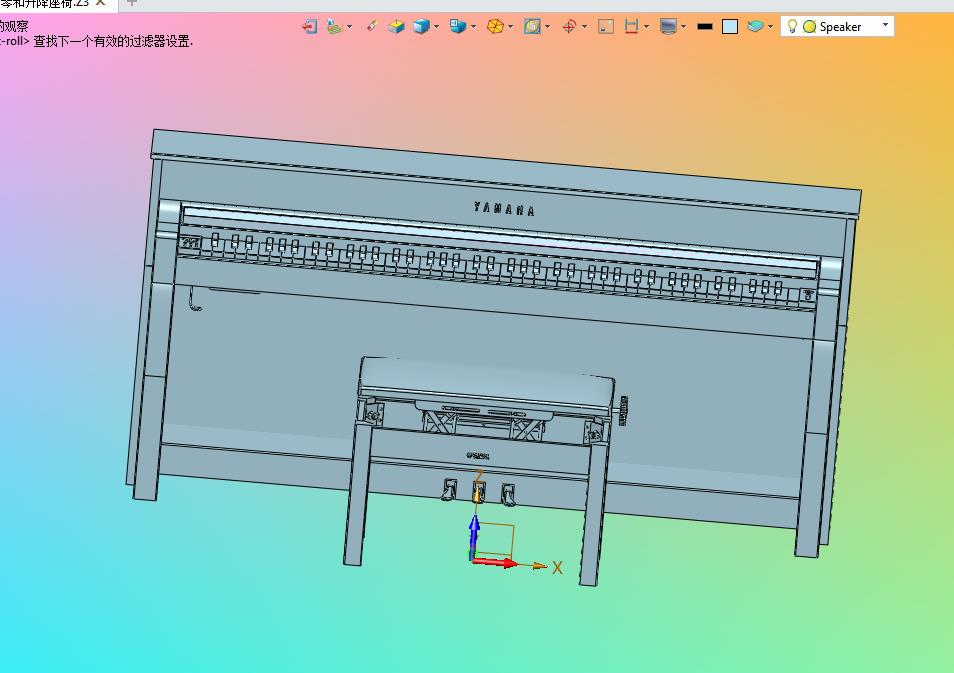Viewport: 954px width, 673px height.
Task: Click the teal surface layer icon
Action: [x=755, y=26]
